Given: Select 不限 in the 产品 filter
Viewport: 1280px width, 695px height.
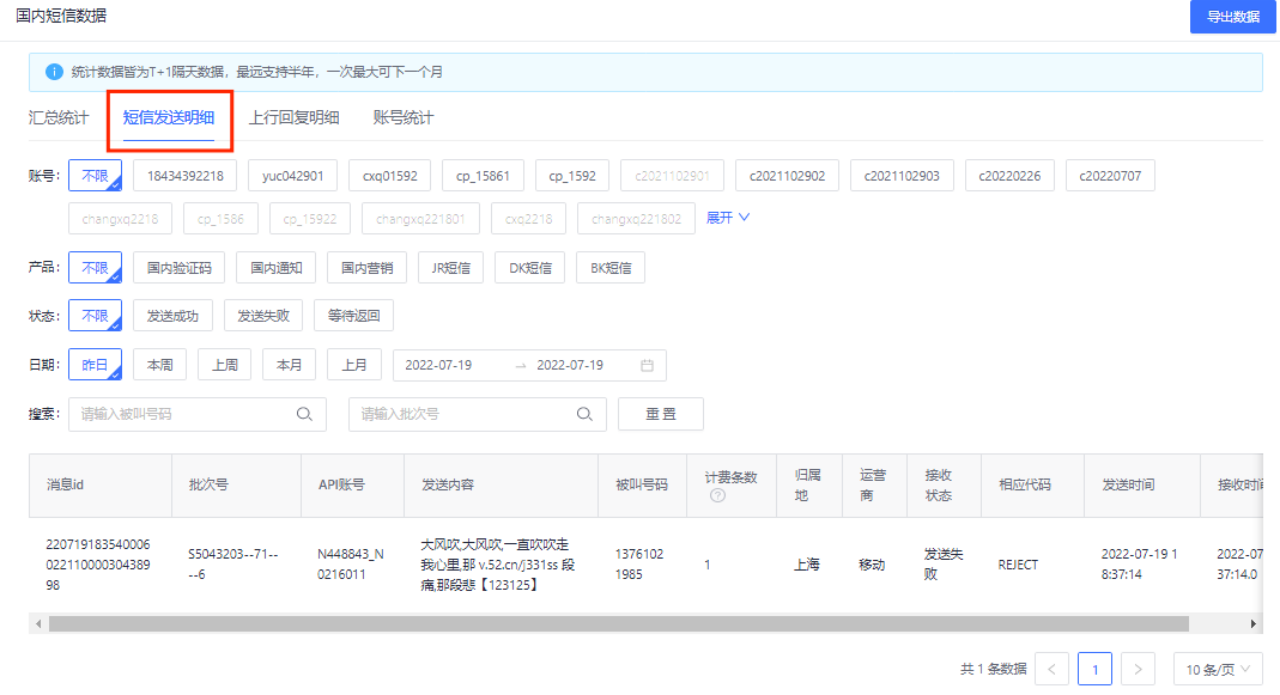Looking at the screenshot, I should pyautogui.click(x=95, y=268).
